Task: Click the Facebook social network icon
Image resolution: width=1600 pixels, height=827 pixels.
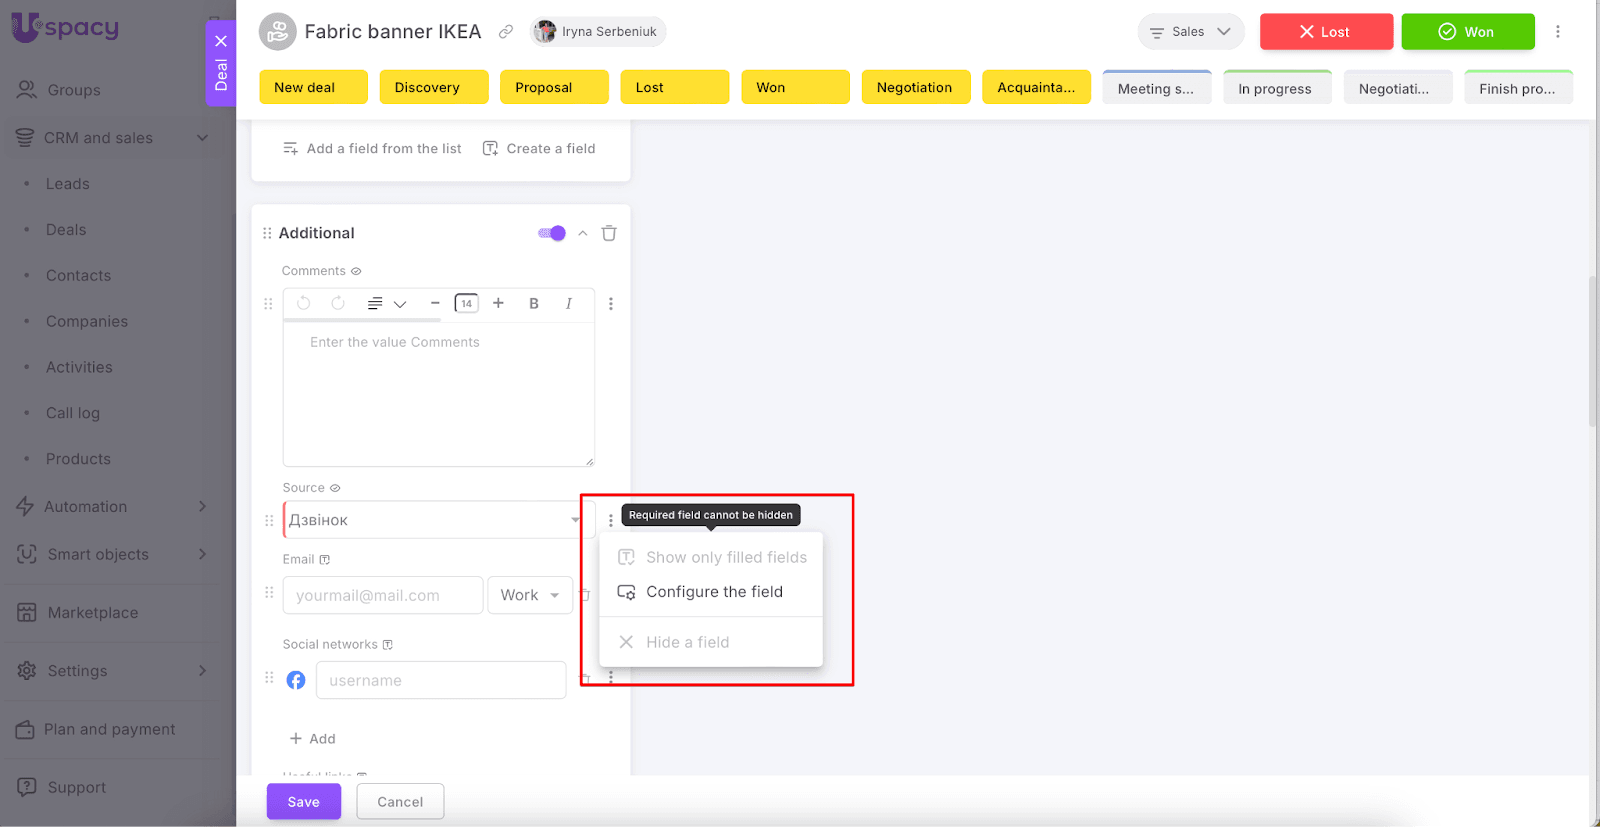Action: coord(296,680)
